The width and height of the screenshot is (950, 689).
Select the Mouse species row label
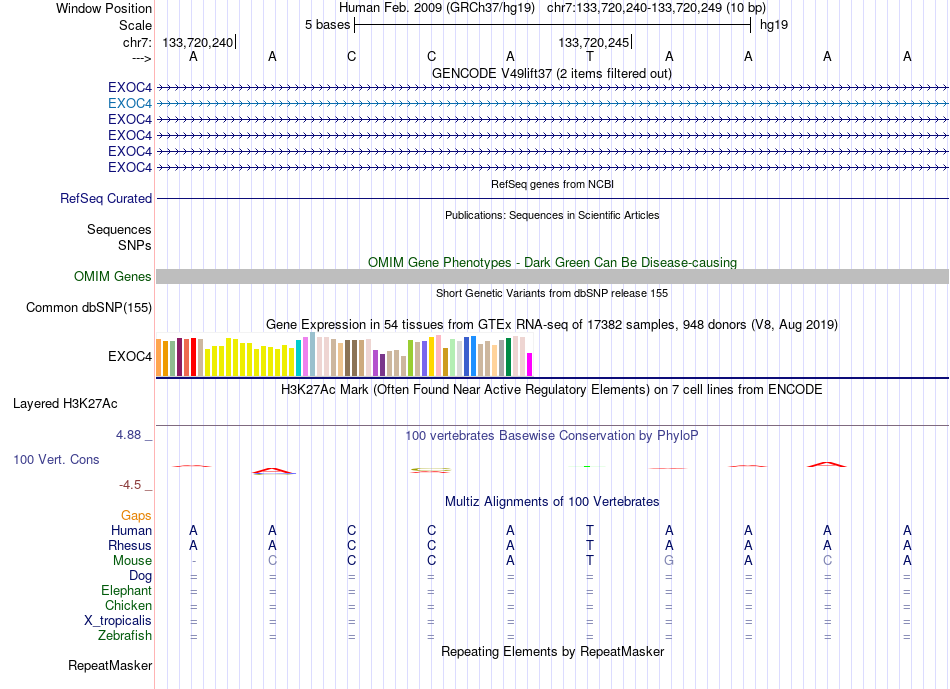pos(132,561)
